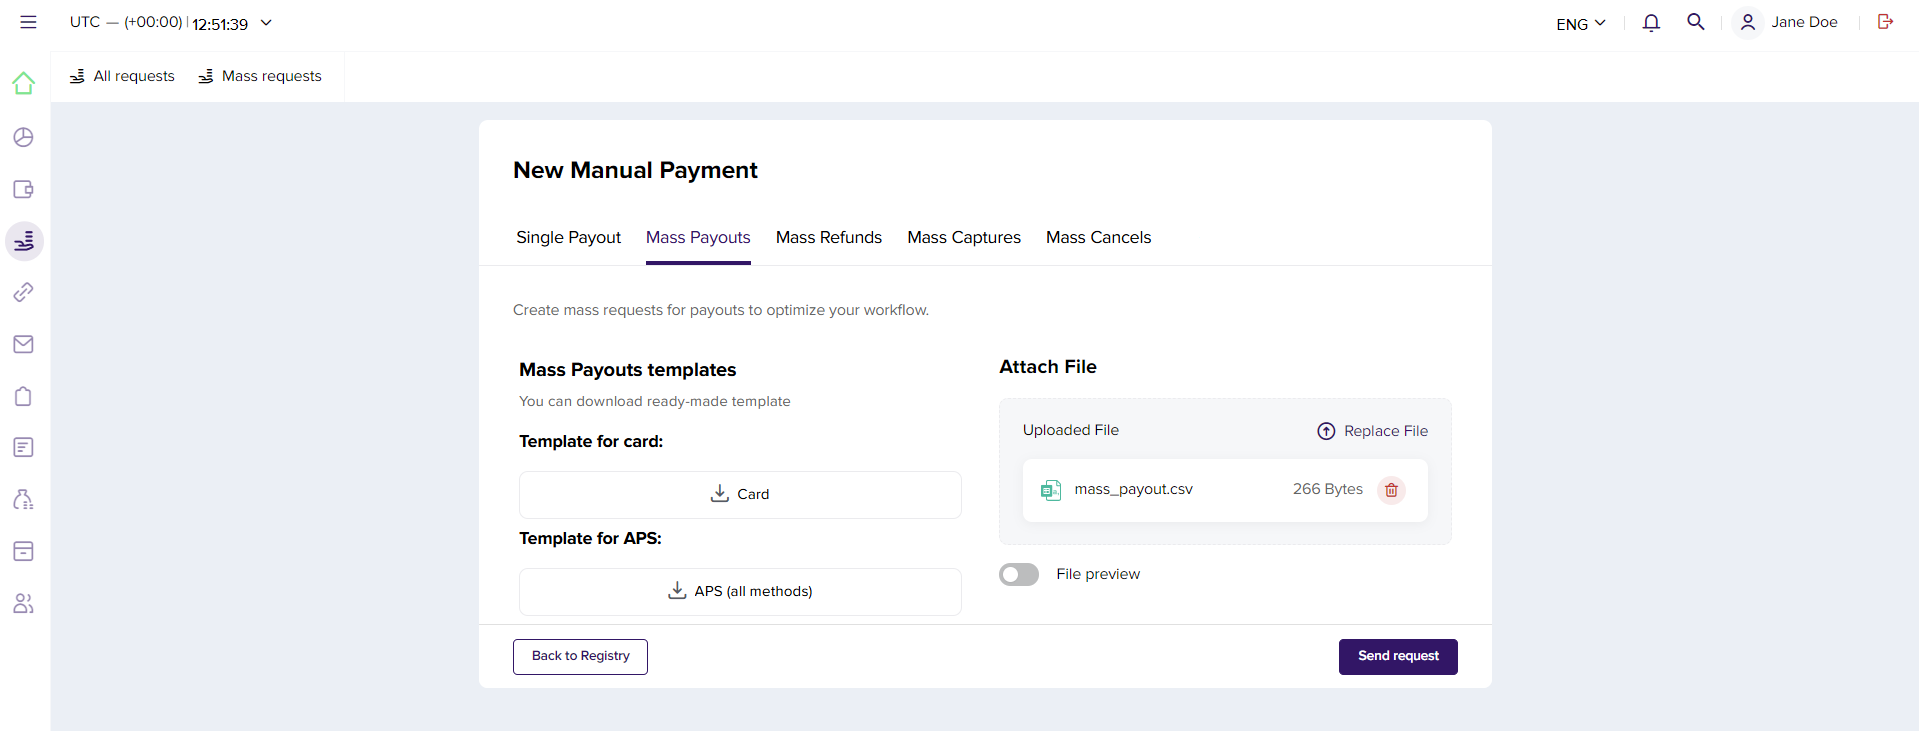The width and height of the screenshot is (1919, 731).
Task: Click Back to Registry button
Action: [580, 656]
